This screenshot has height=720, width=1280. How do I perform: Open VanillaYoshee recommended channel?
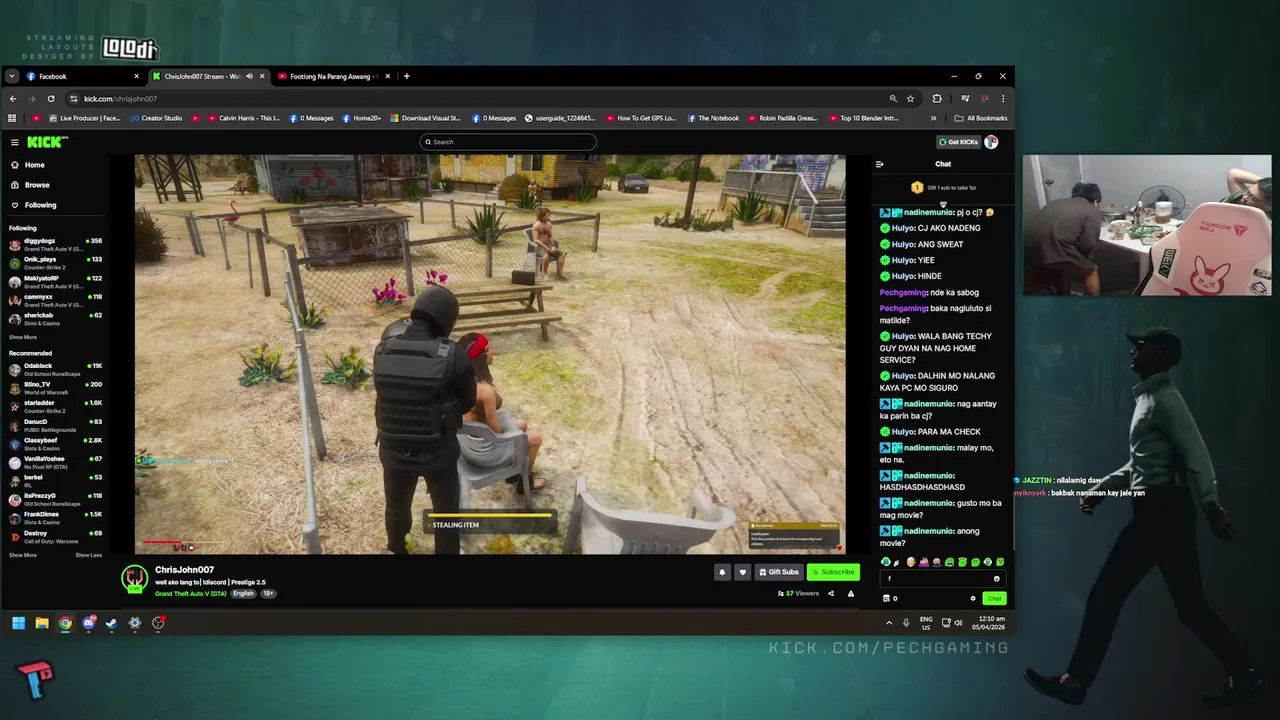click(55, 462)
